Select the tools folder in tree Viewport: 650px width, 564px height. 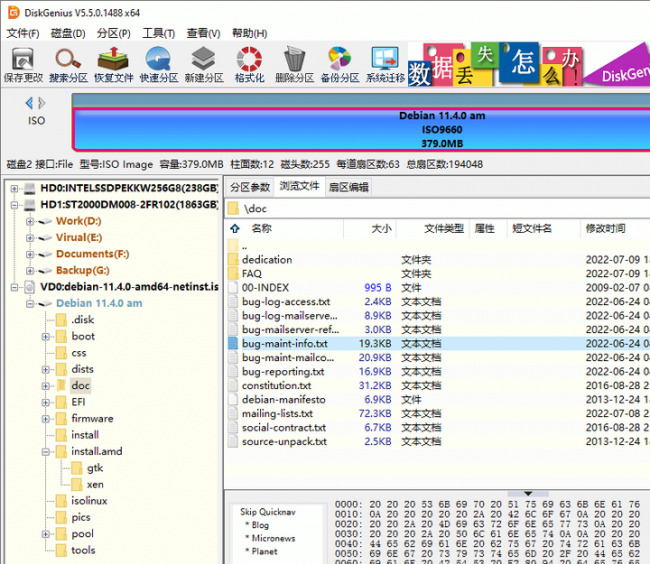pyautogui.click(x=83, y=550)
